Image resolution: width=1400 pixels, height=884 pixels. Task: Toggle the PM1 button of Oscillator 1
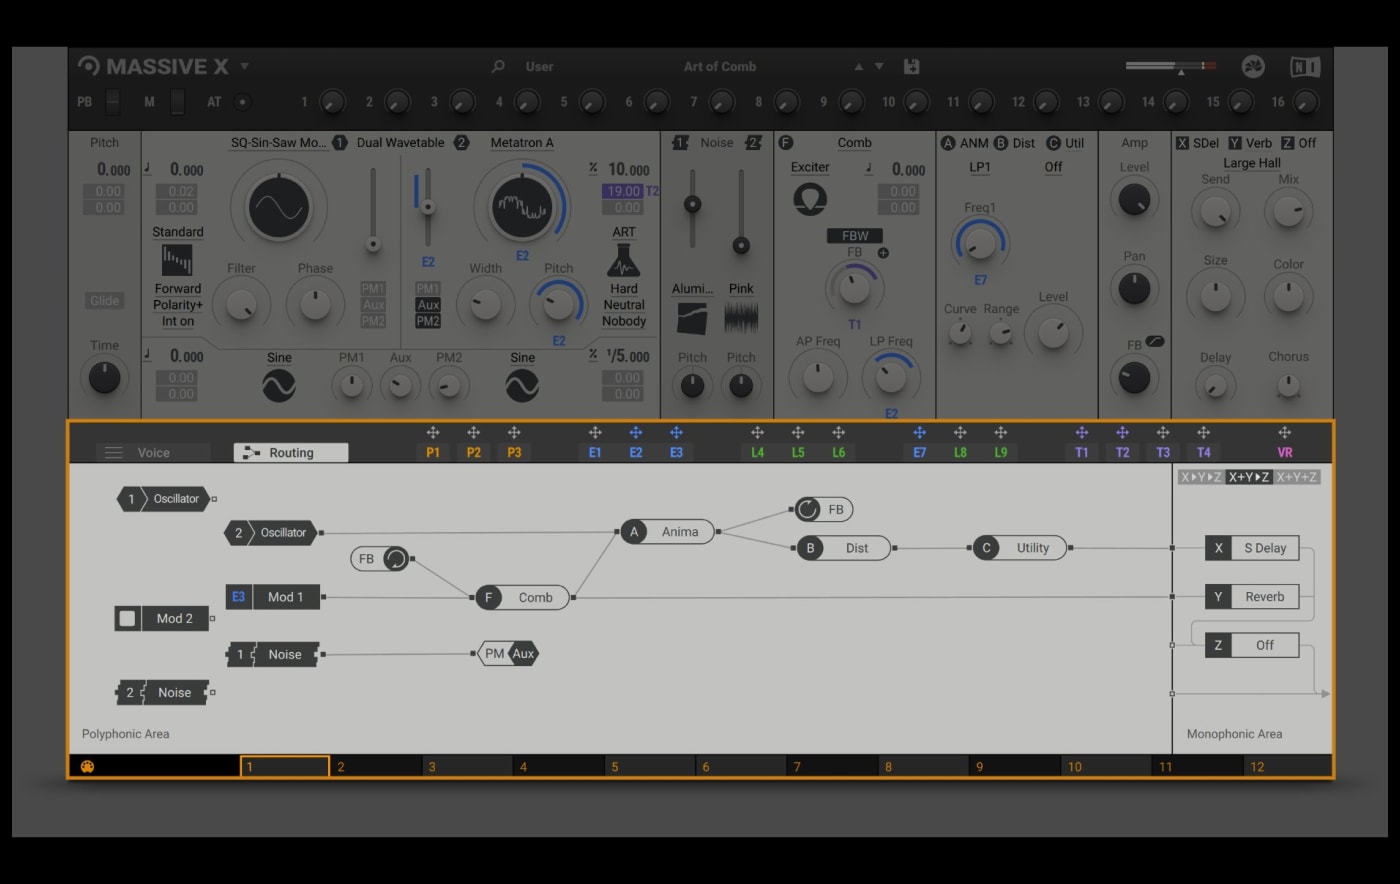[x=373, y=289]
